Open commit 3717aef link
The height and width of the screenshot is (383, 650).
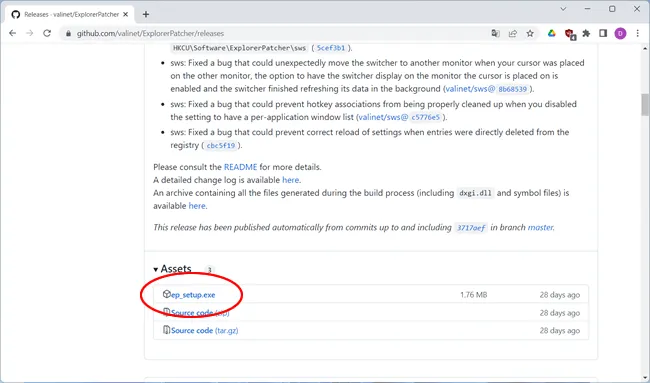click(471, 228)
